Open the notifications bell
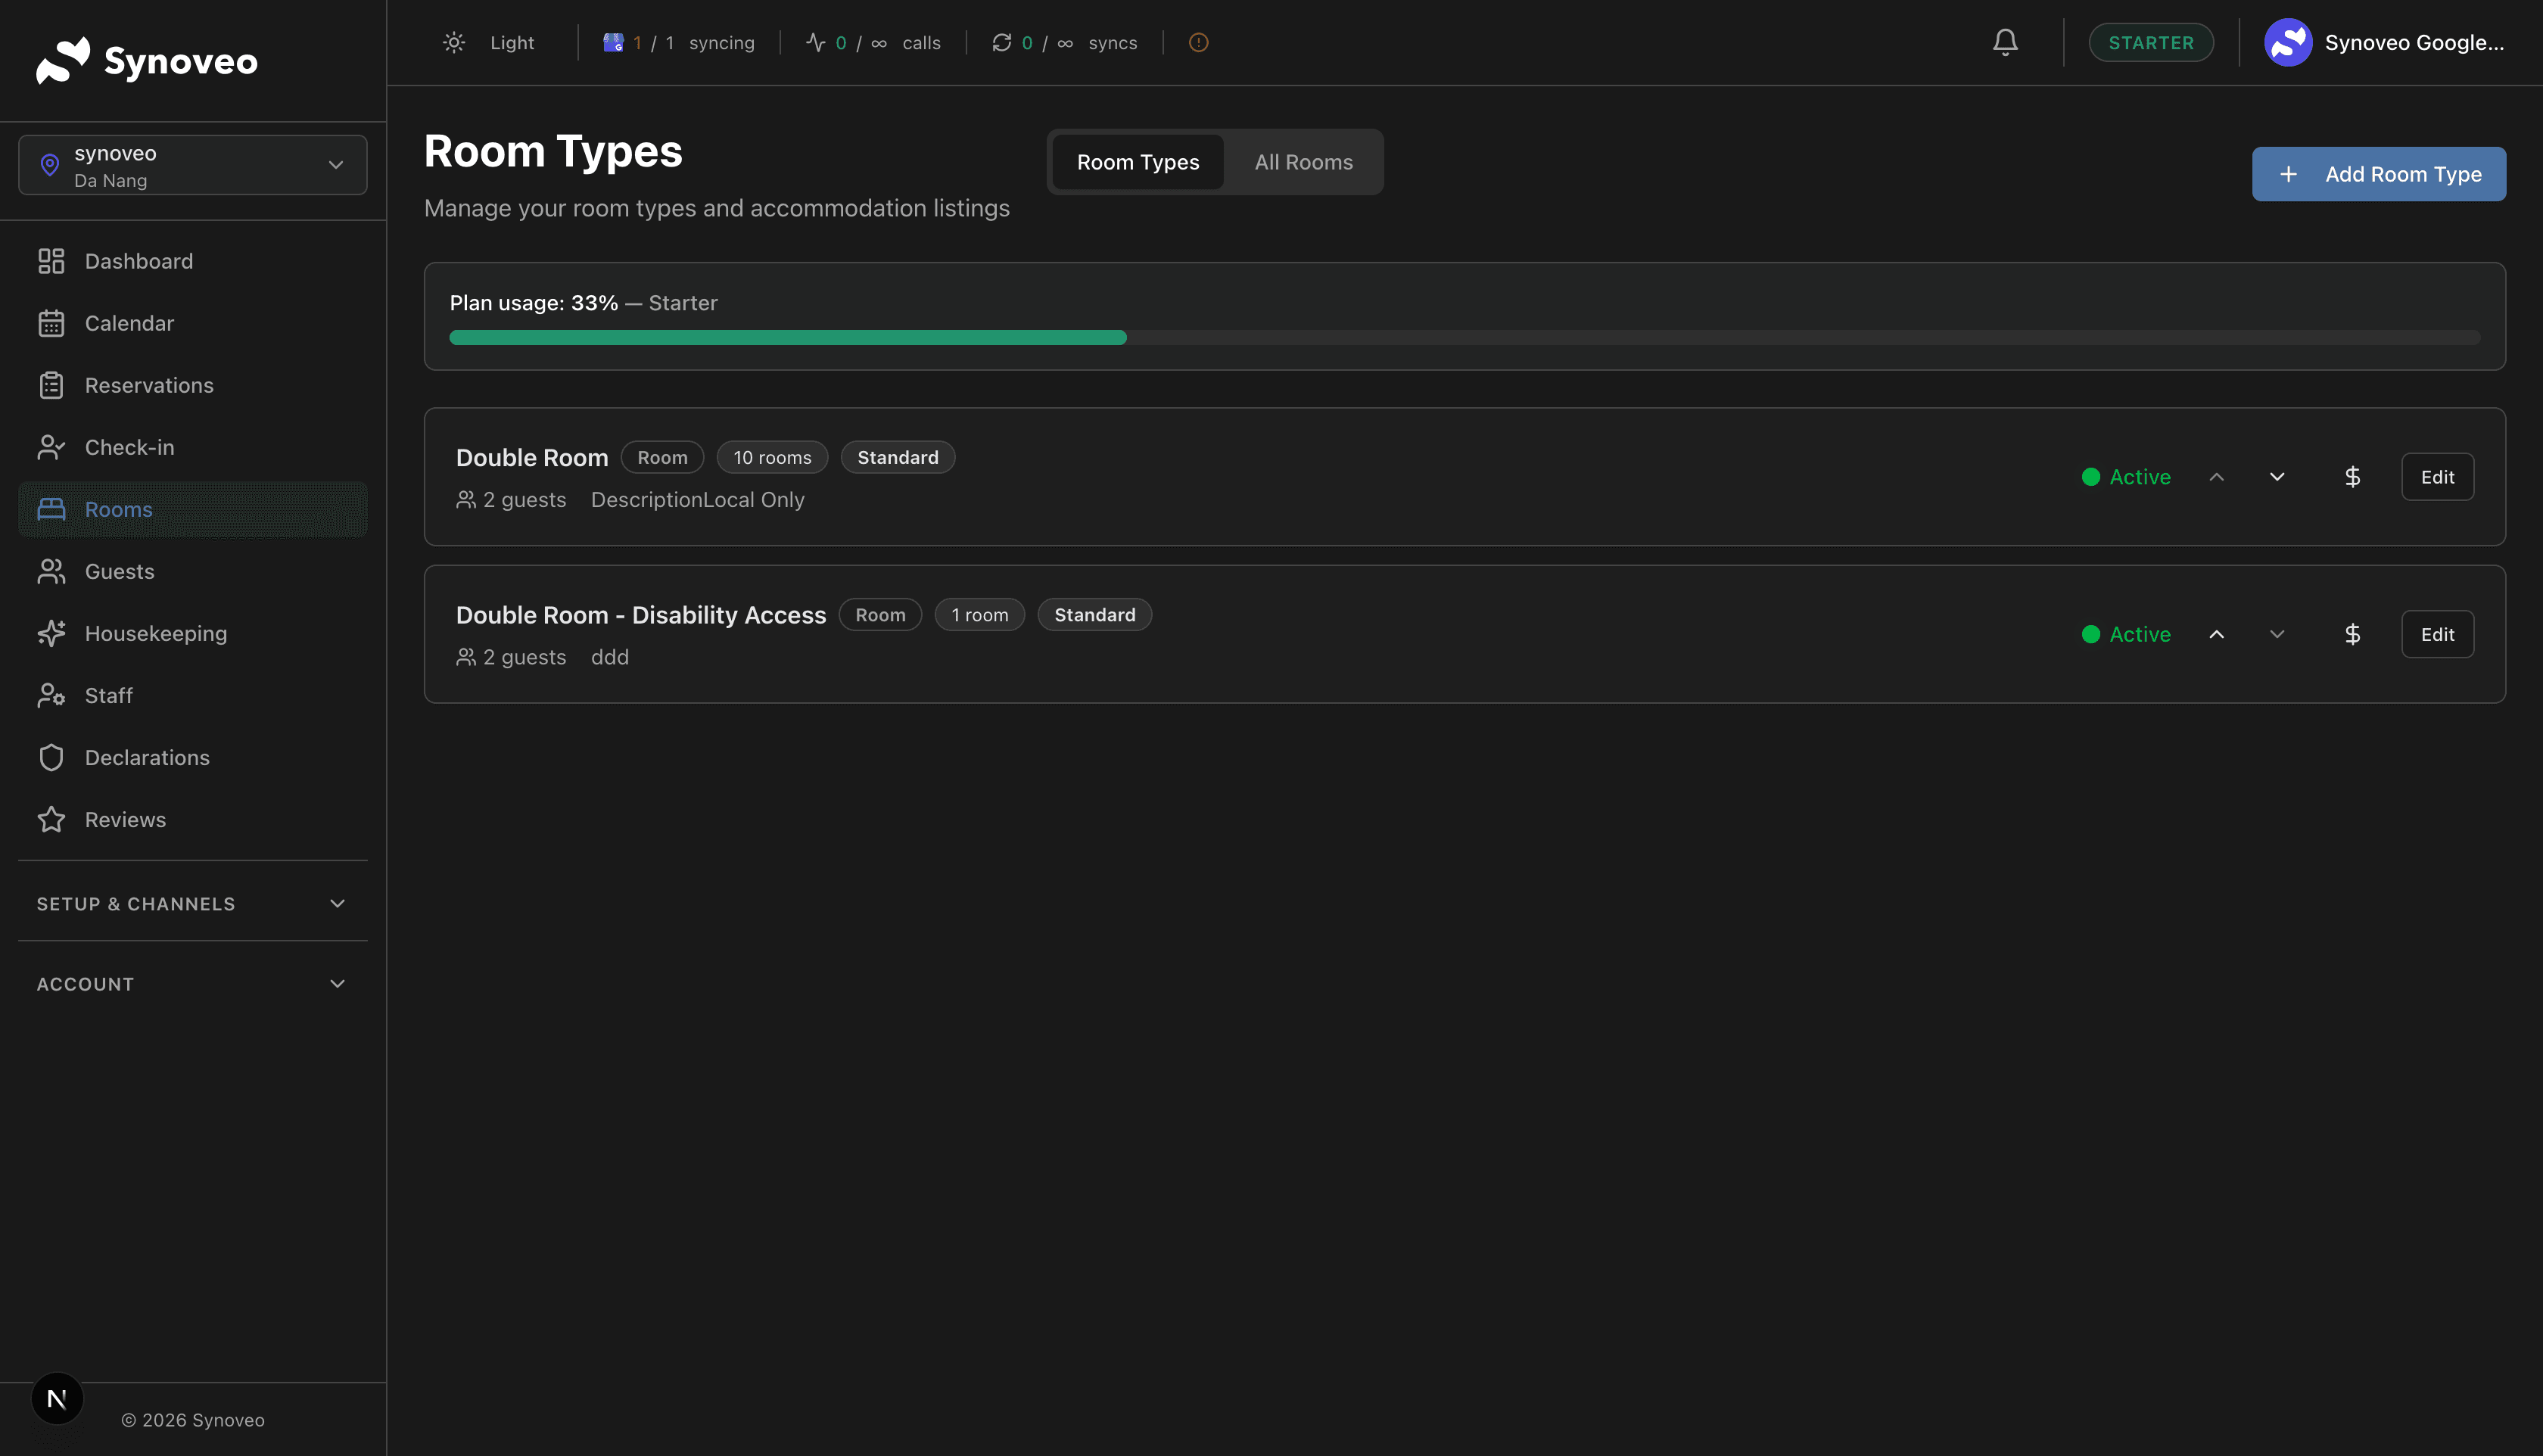The width and height of the screenshot is (2543, 1456). [x=2005, y=42]
